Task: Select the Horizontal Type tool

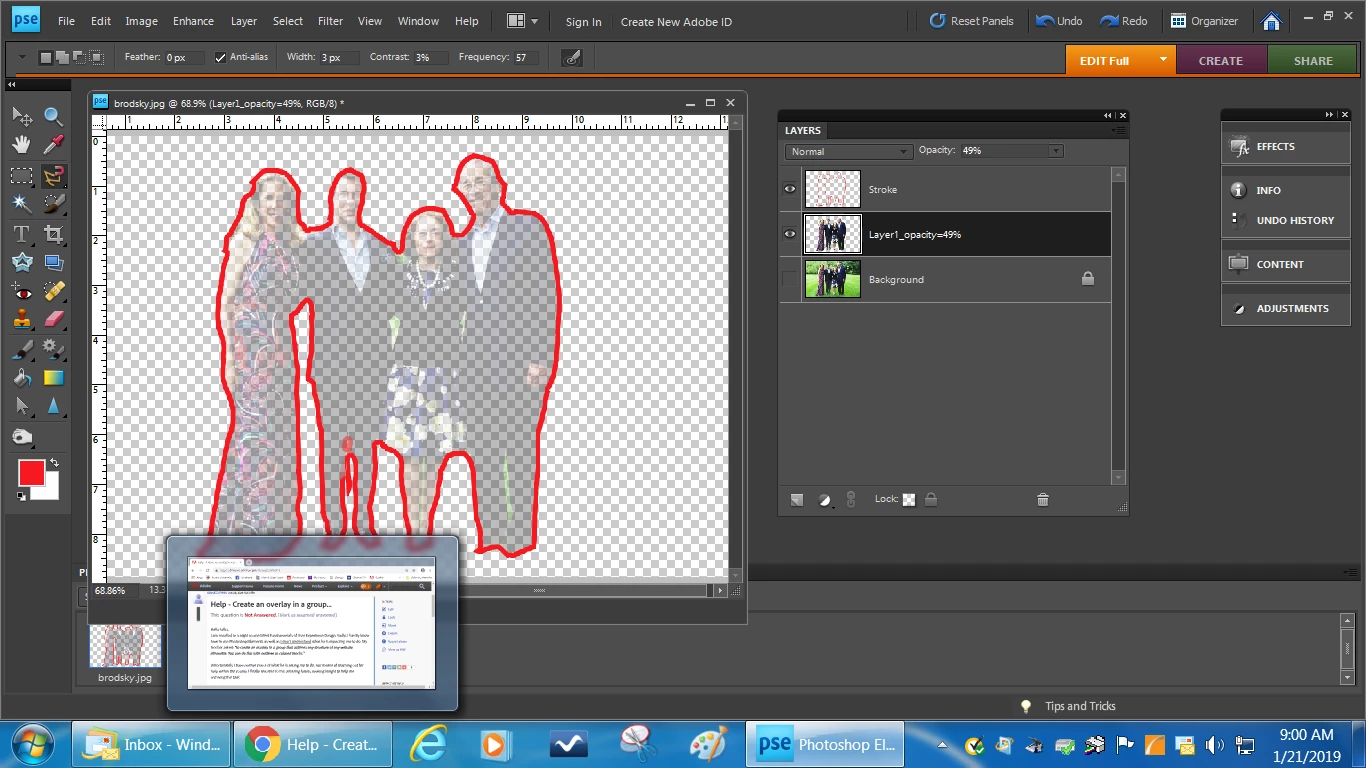Action: (21, 235)
